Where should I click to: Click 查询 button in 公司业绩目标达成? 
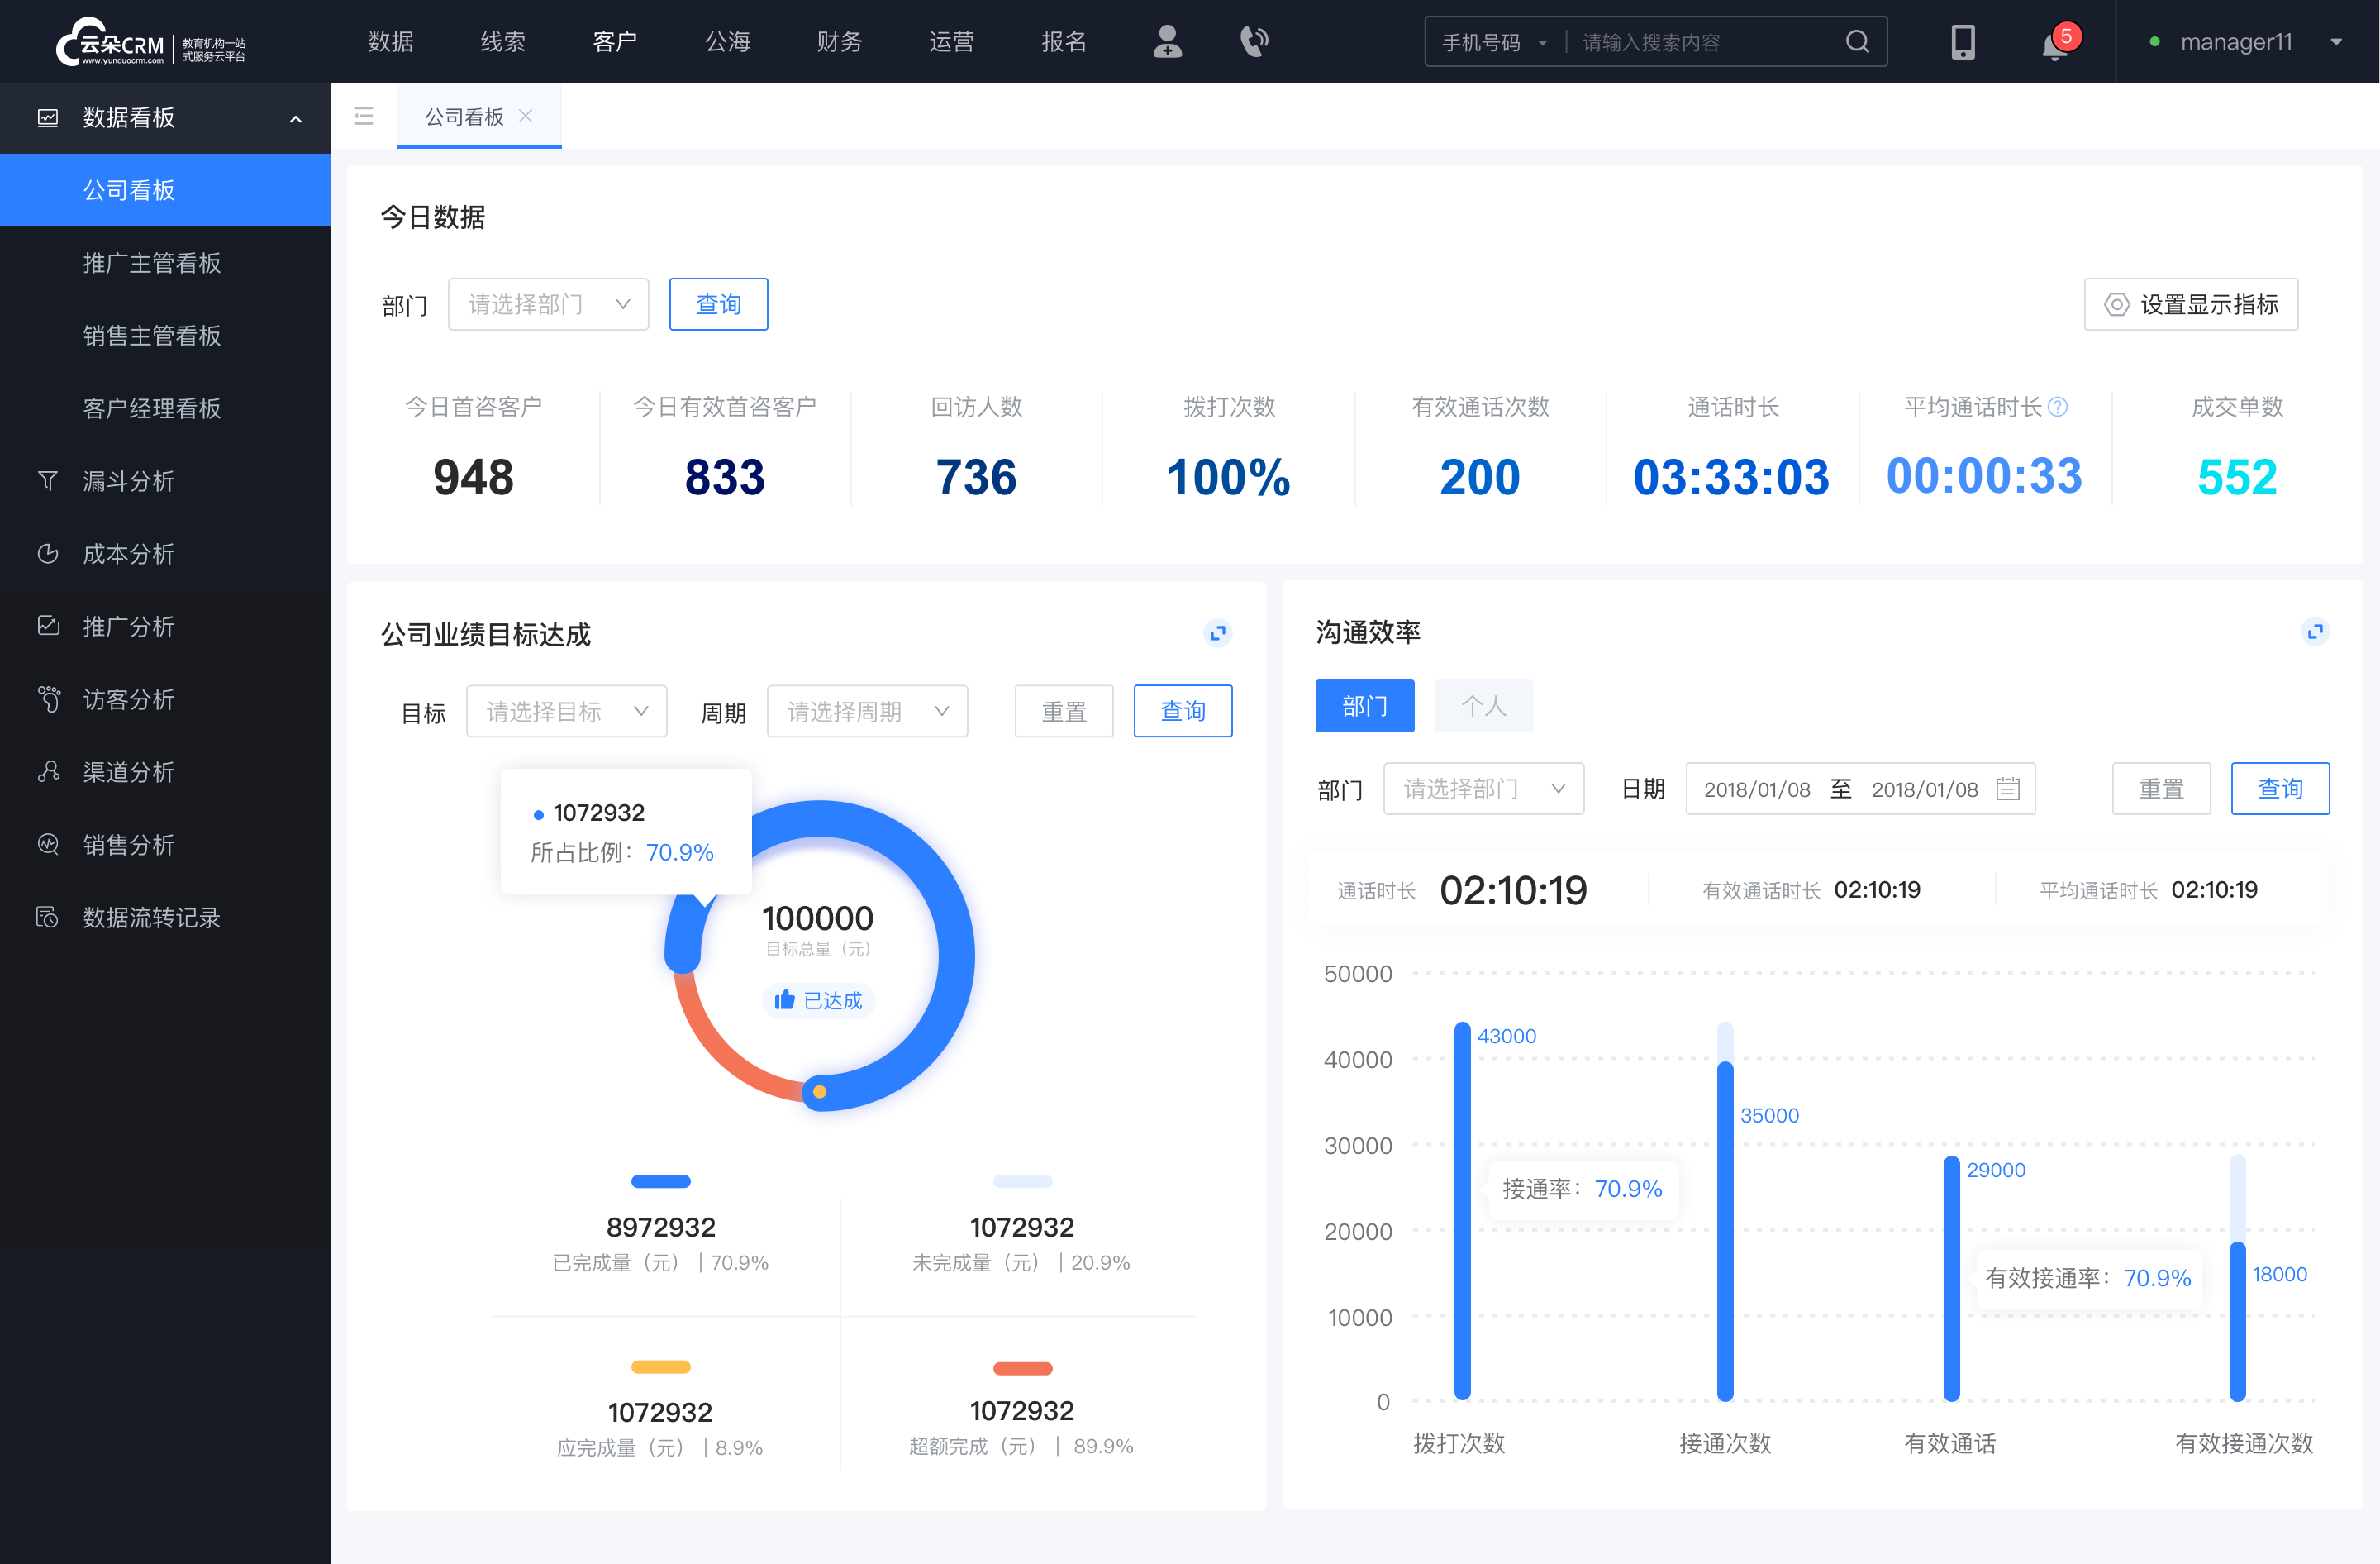click(x=1183, y=710)
